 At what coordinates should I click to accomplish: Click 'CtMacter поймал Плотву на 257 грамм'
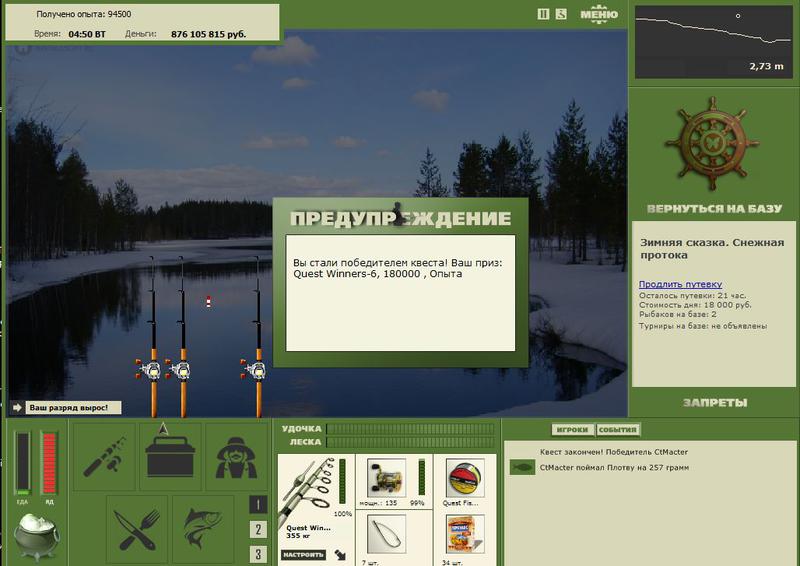[614, 467]
